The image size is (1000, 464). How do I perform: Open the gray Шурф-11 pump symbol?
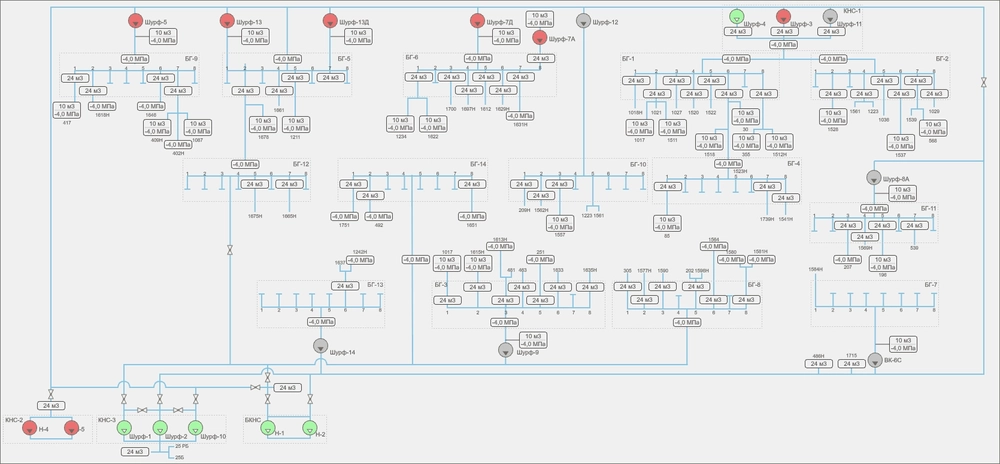(830, 17)
